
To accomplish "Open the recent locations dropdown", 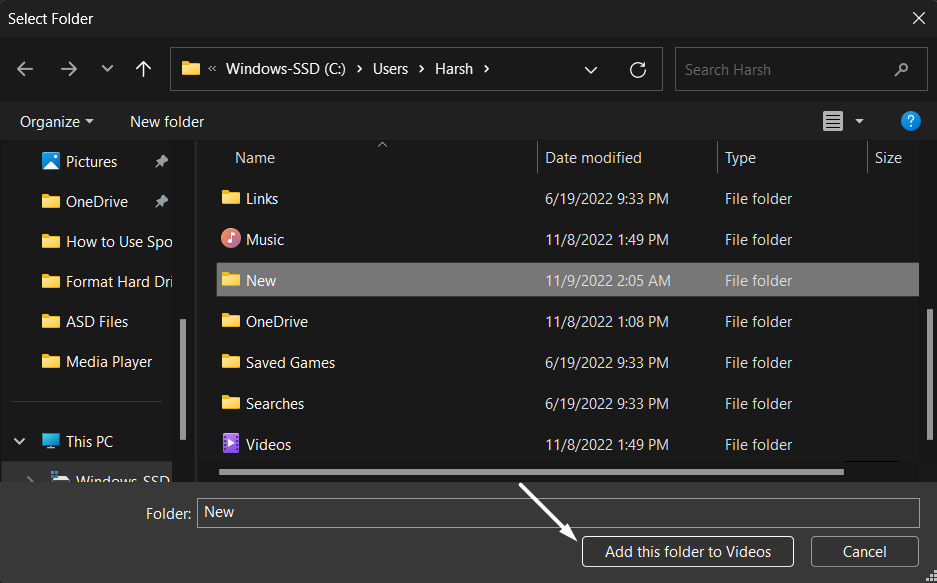I will pyautogui.click(x=107, y=70).
